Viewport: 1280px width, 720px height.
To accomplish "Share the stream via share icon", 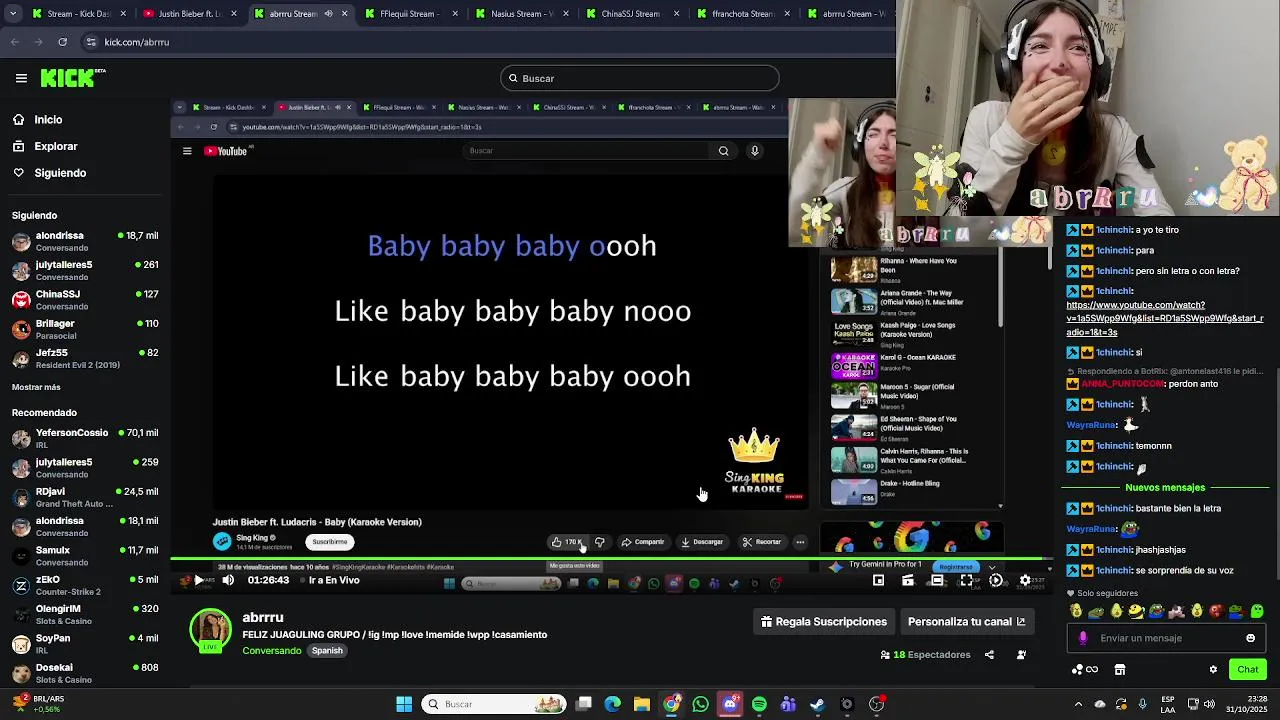I will (x=989, y=655).
